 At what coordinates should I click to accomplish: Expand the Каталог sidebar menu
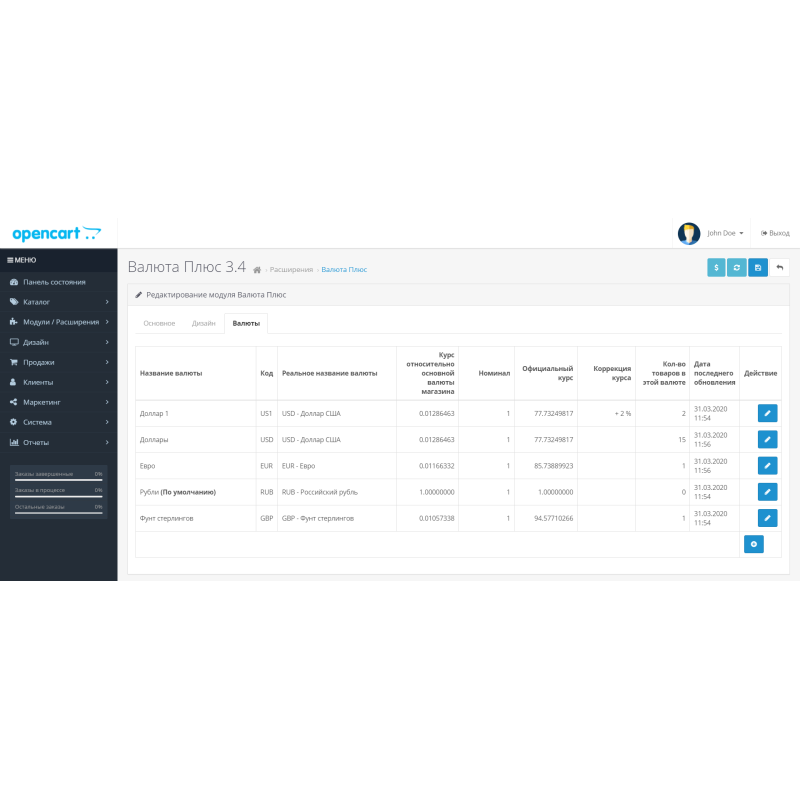[x=58, y=302]
